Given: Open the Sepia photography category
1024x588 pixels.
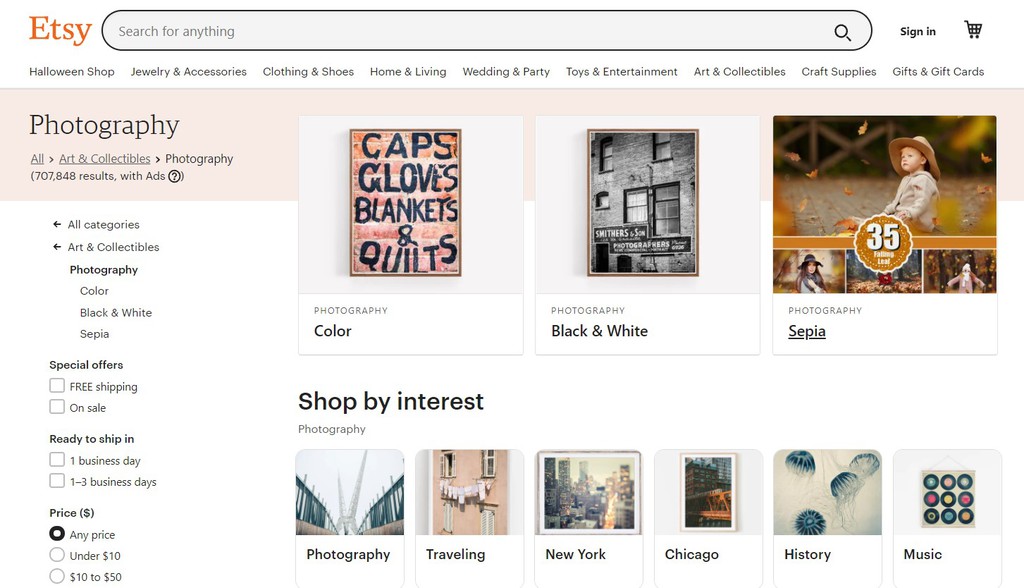Looking at the screenshot, I should coord(806,330).
